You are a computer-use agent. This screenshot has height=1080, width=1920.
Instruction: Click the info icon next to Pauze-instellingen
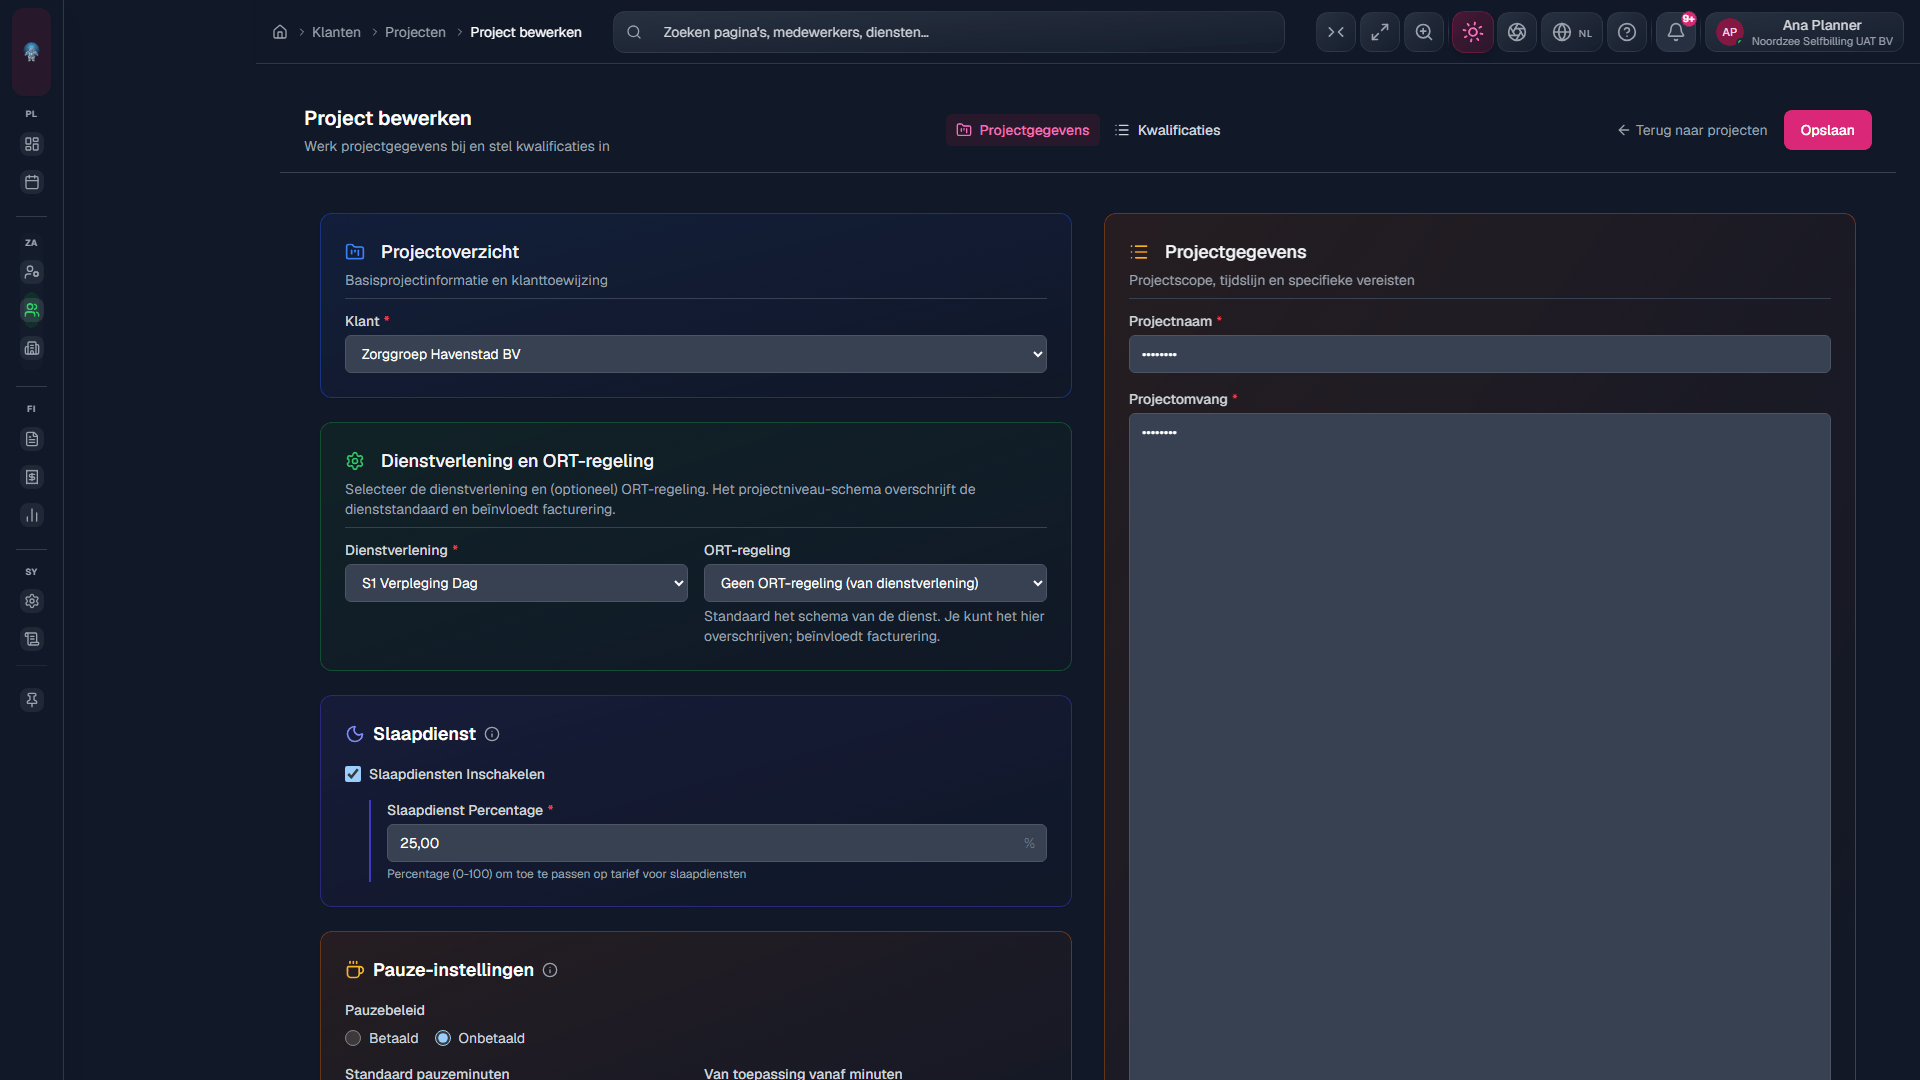550,970
